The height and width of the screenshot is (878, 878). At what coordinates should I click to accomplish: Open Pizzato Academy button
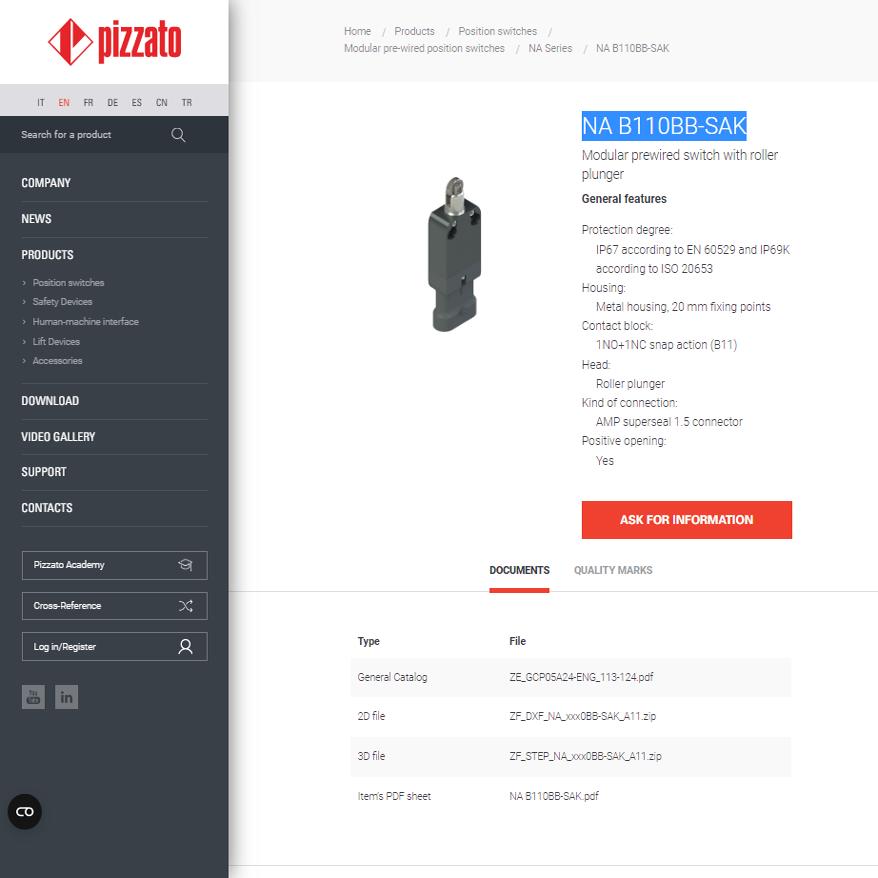[x=115, y=566]
